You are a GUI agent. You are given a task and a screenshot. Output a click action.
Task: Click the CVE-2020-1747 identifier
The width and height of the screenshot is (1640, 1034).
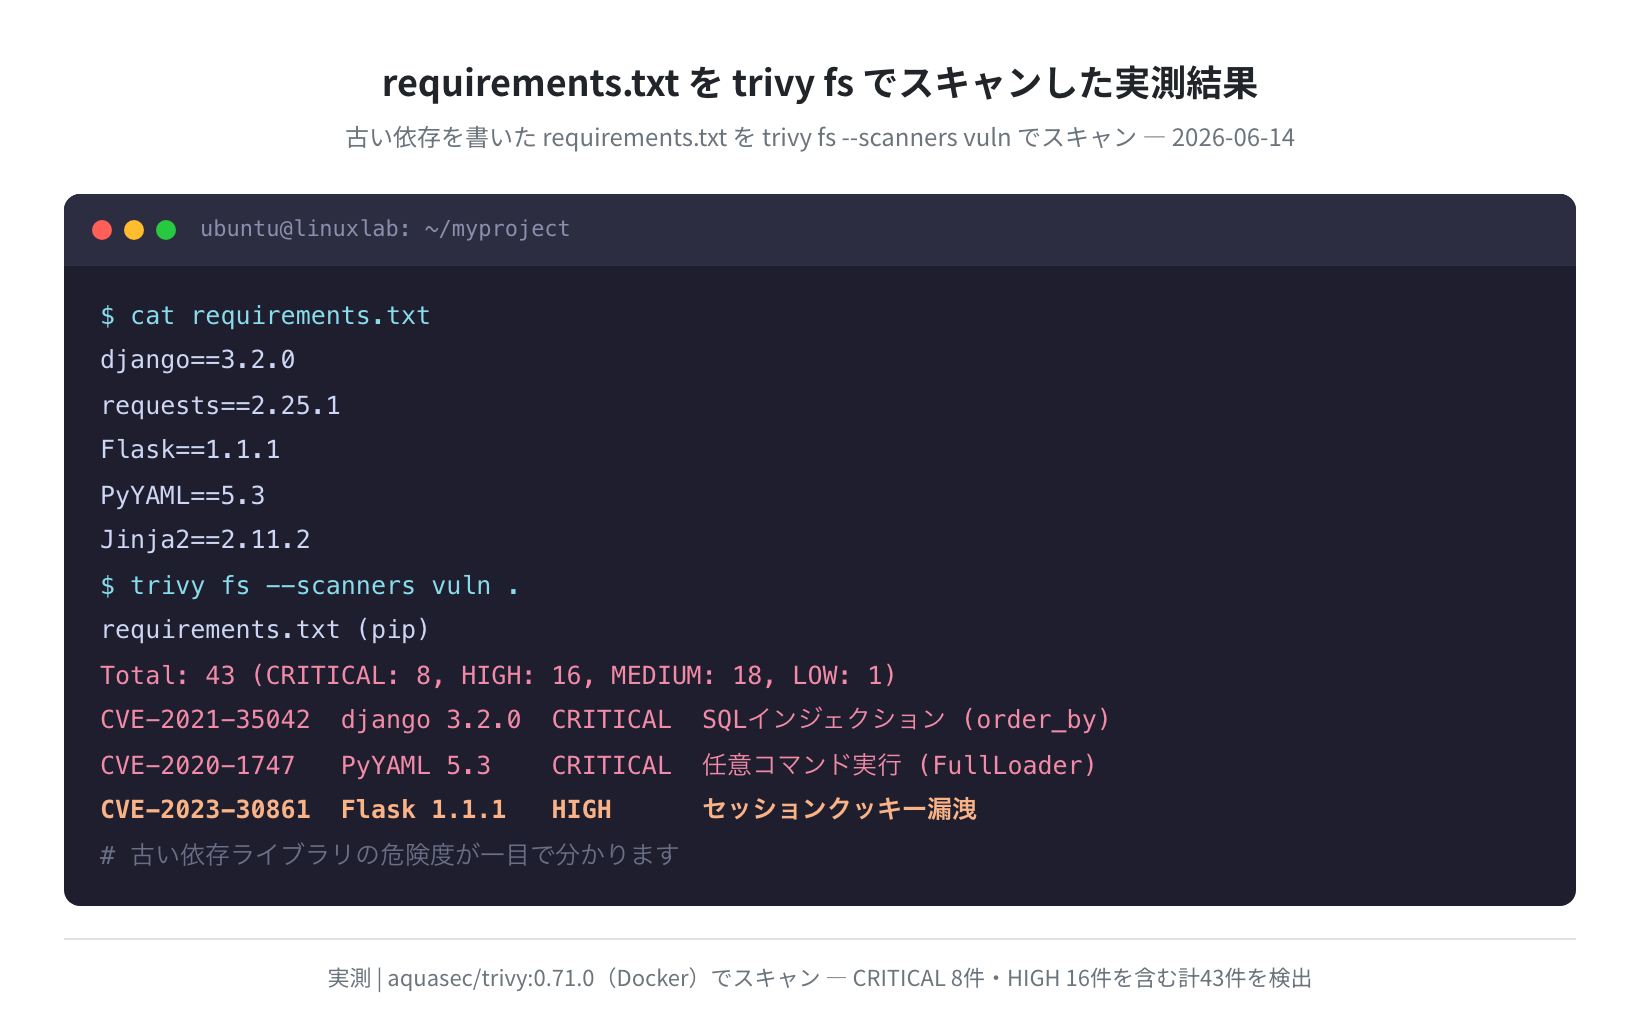(x=198, y=765)
